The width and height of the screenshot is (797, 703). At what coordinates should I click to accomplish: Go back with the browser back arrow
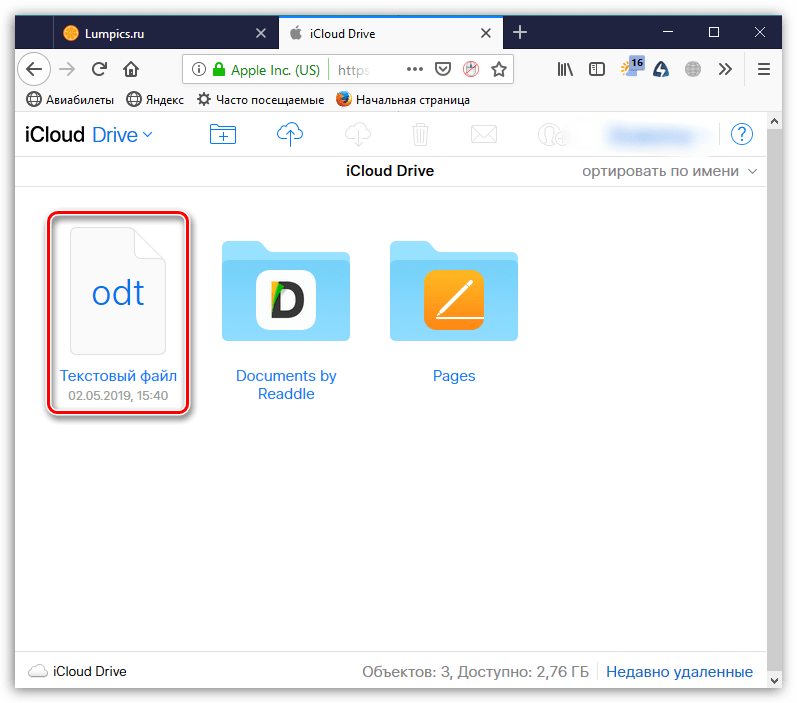[34, 69]
